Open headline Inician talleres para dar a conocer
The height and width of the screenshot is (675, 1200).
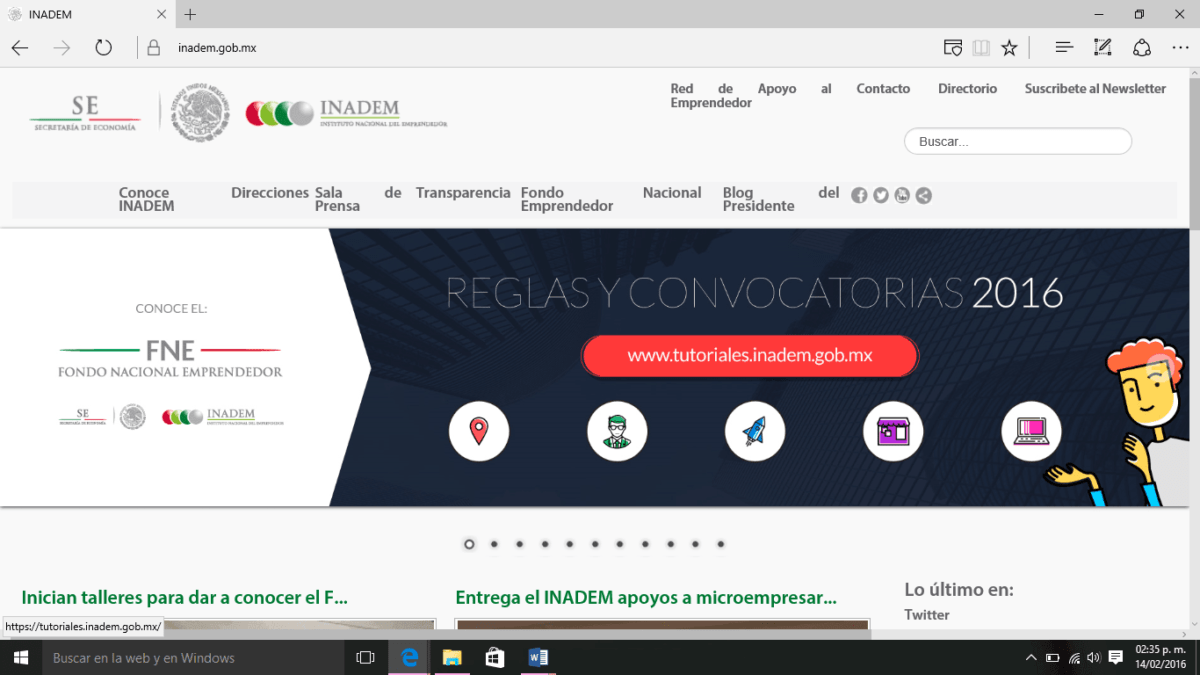click(x=184, y=598)
